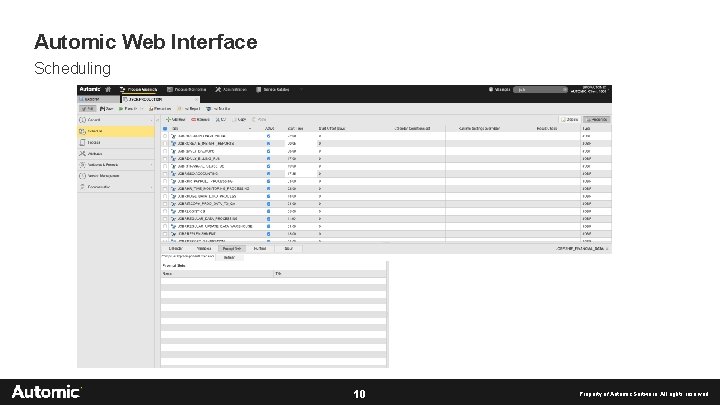Close the open schedule object tab
The width and height of the screenshot is (720, 405).
click(197, 99)
